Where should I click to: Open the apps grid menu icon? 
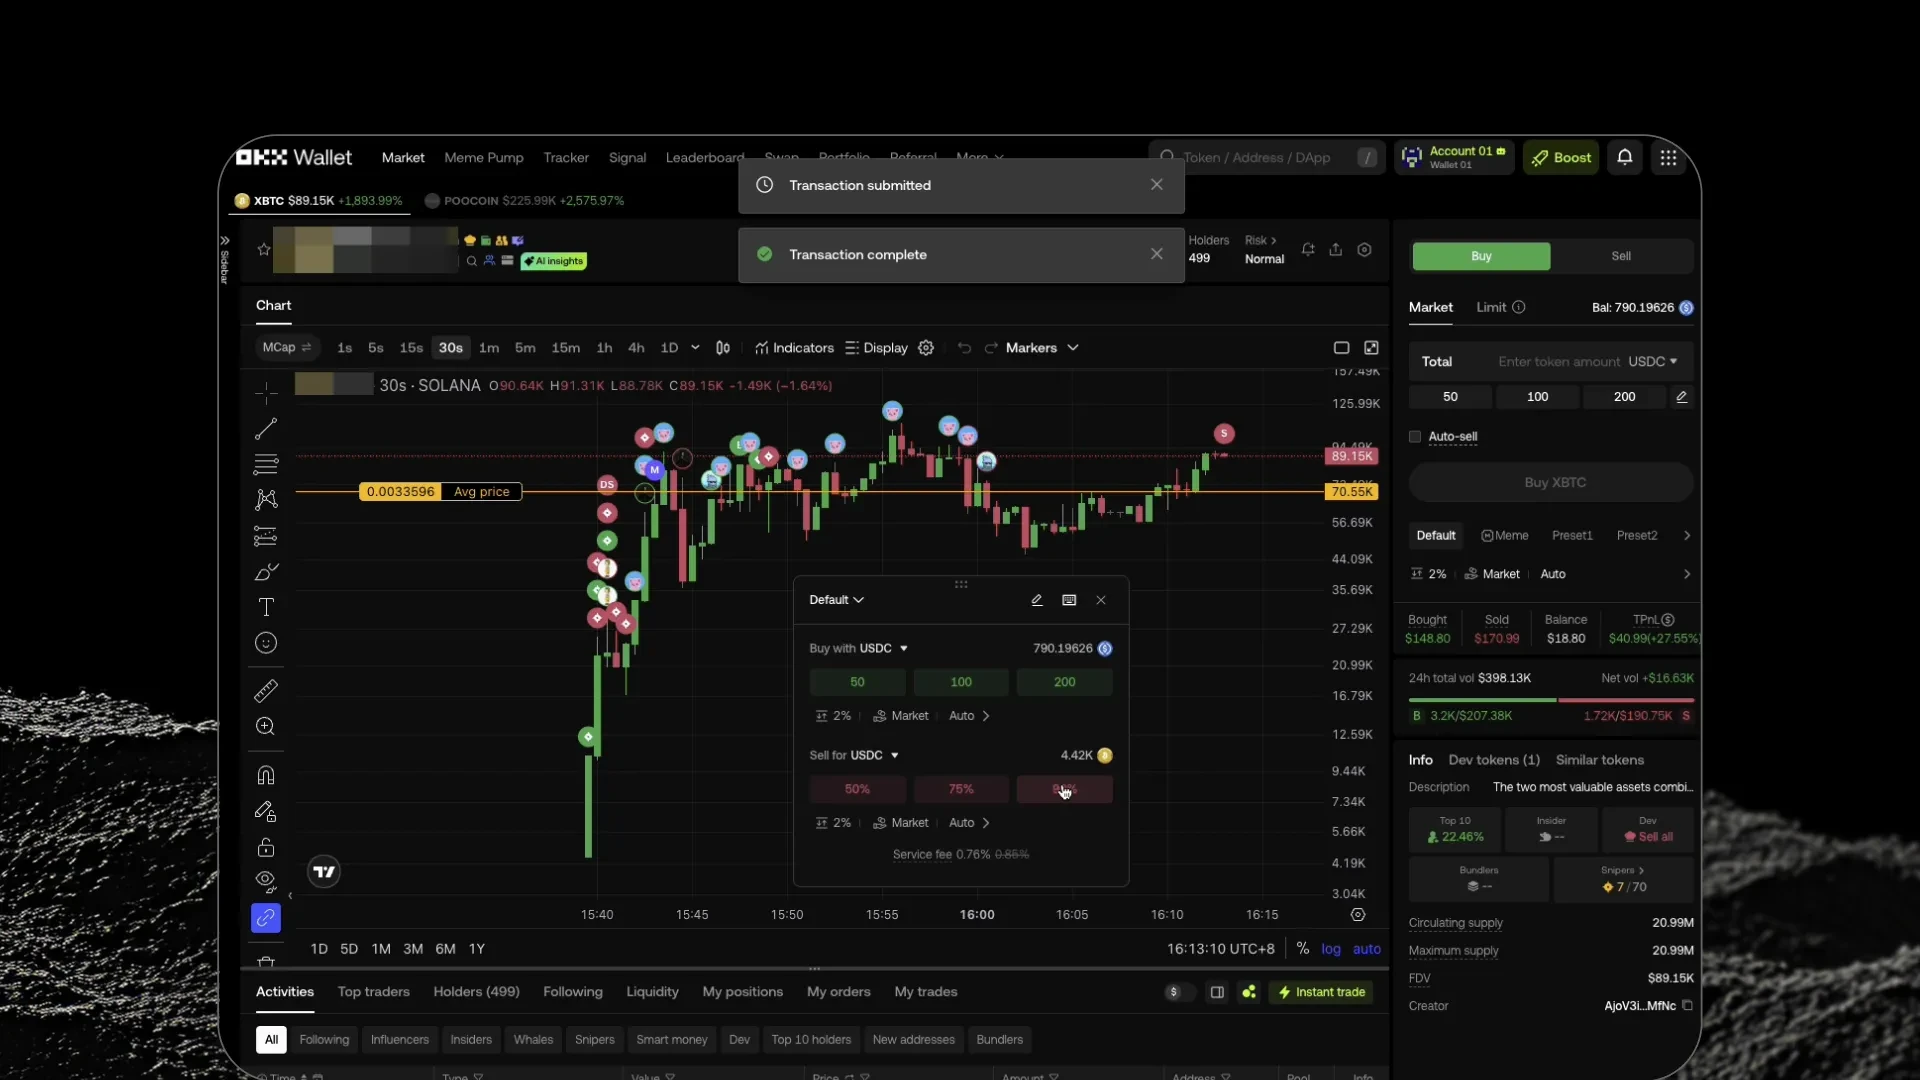click(1668, 157)
